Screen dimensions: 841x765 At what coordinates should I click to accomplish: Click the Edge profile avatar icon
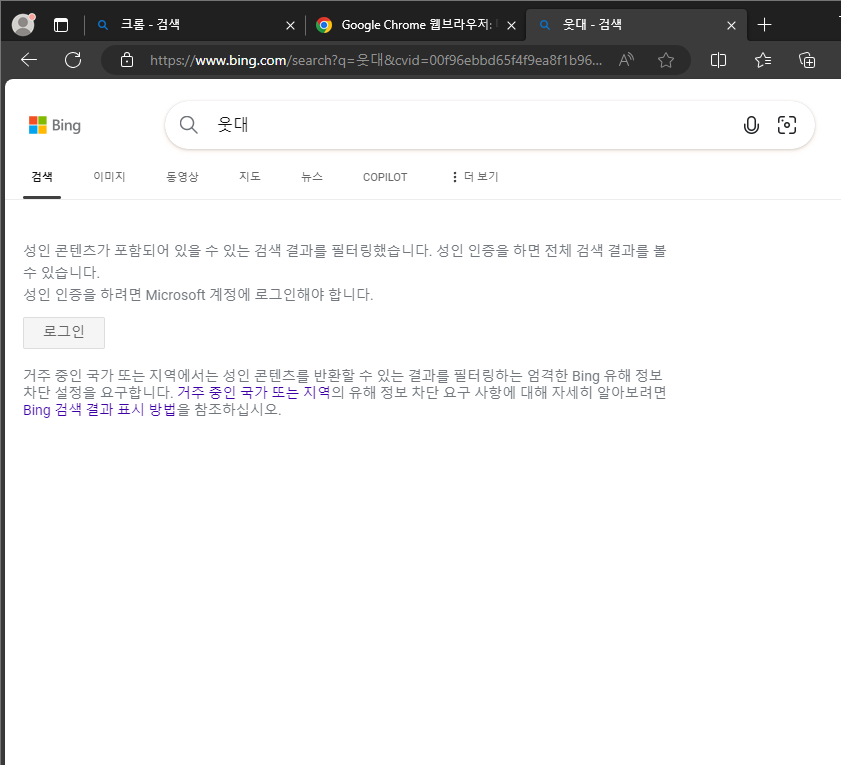(23, 25)
